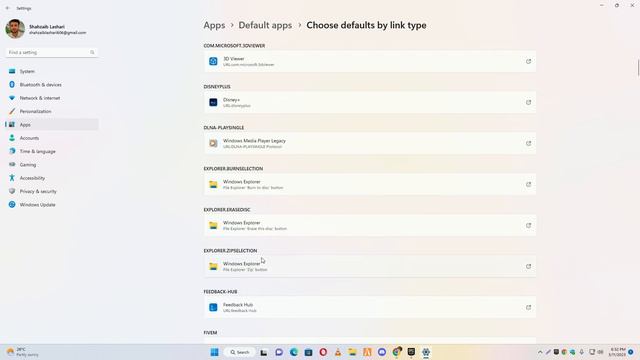
Task: Open System settings in sidebar
Action: coord(51,71)
